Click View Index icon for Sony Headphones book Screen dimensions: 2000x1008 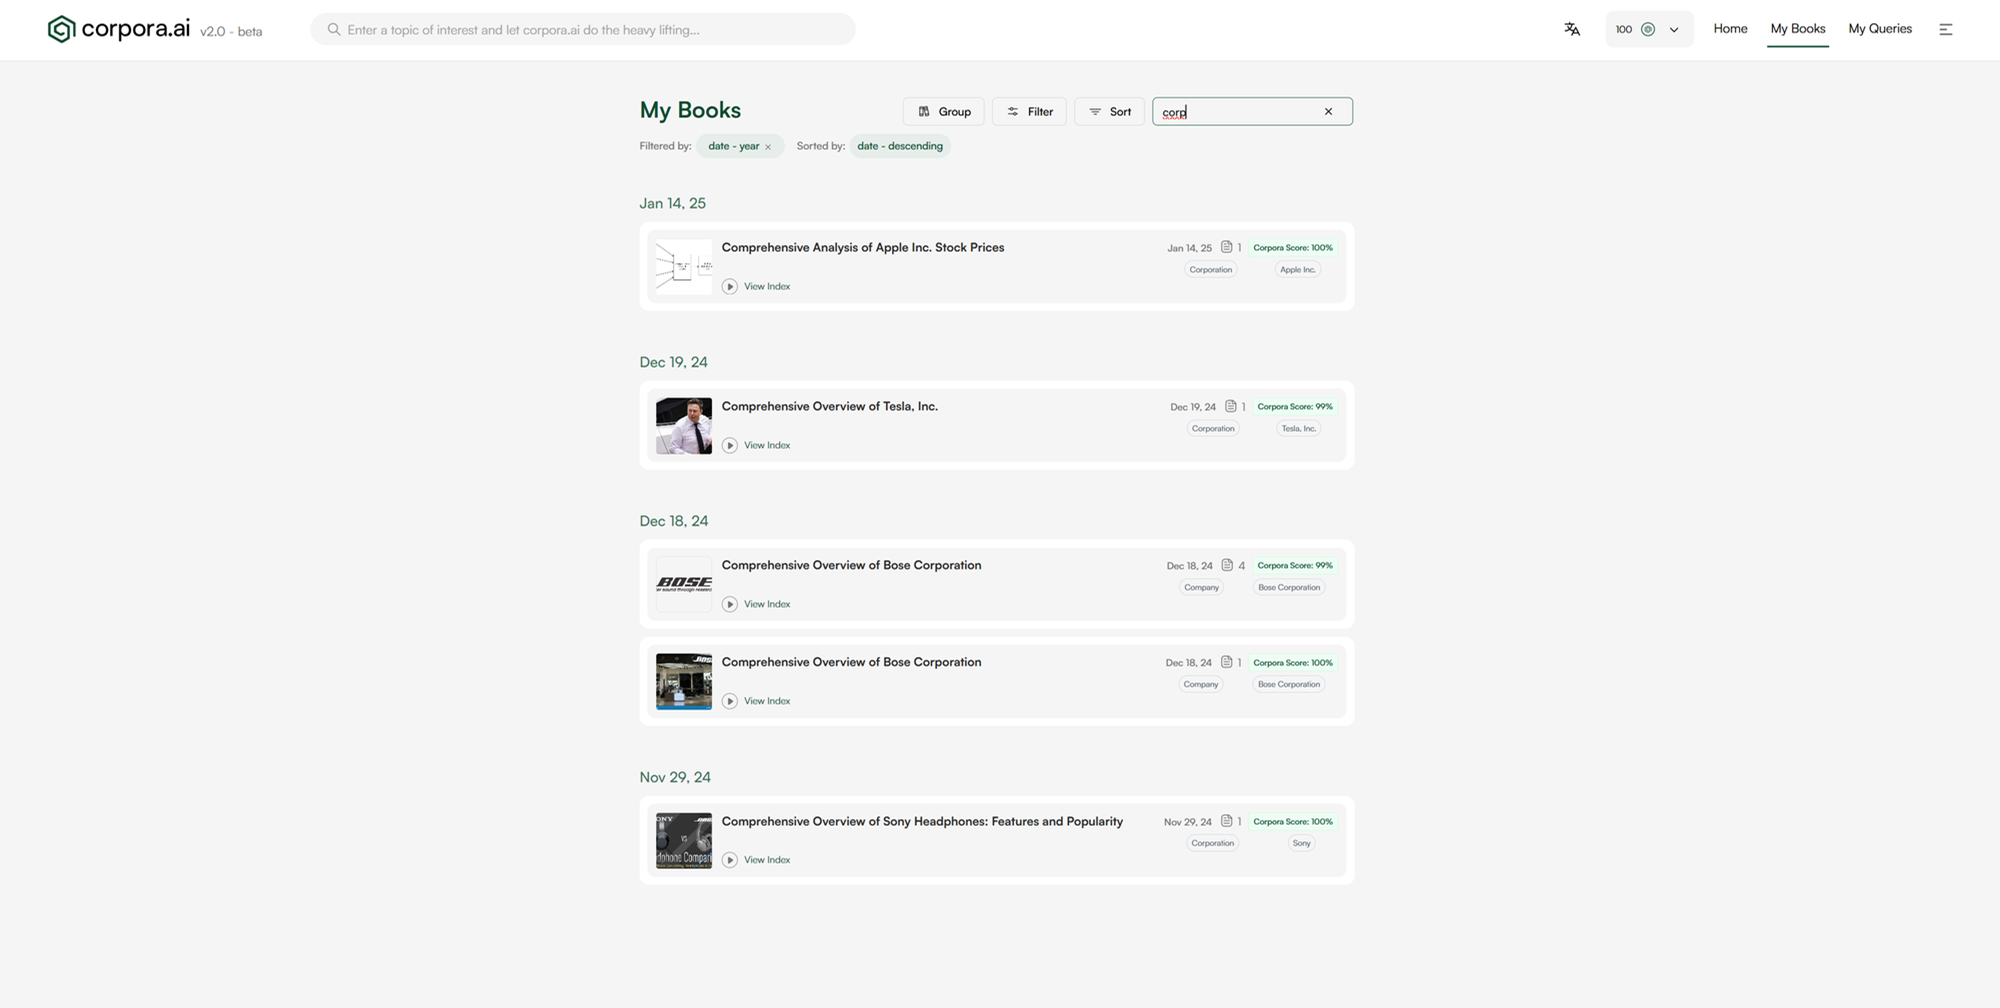[730, 860]
